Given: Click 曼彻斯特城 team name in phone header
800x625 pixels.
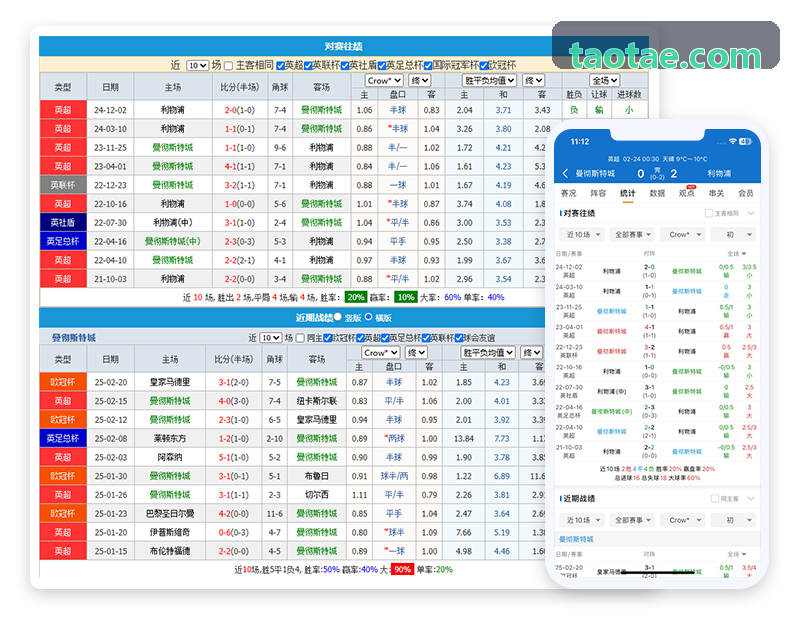Looking at the screenshot, I should click(x=595, y=173).
